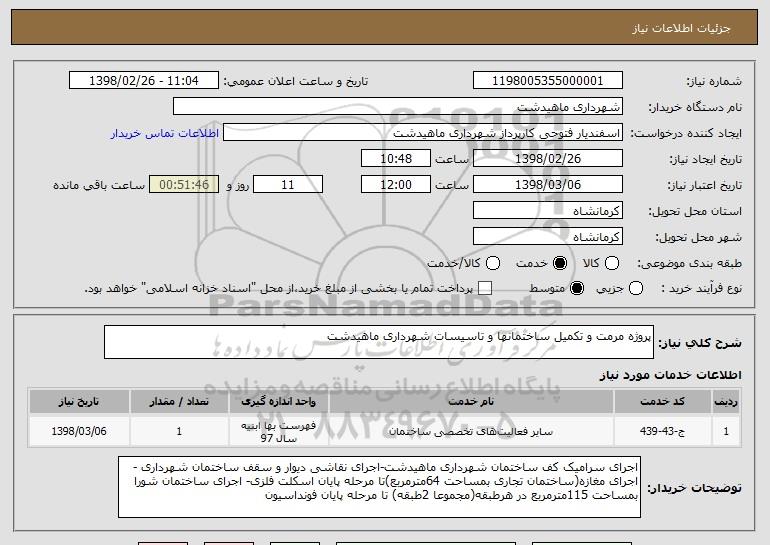Click the need number field 1198005355000001
Viewport: 770px width, 545px height.
pyautogui.click(x=548, y=81)
